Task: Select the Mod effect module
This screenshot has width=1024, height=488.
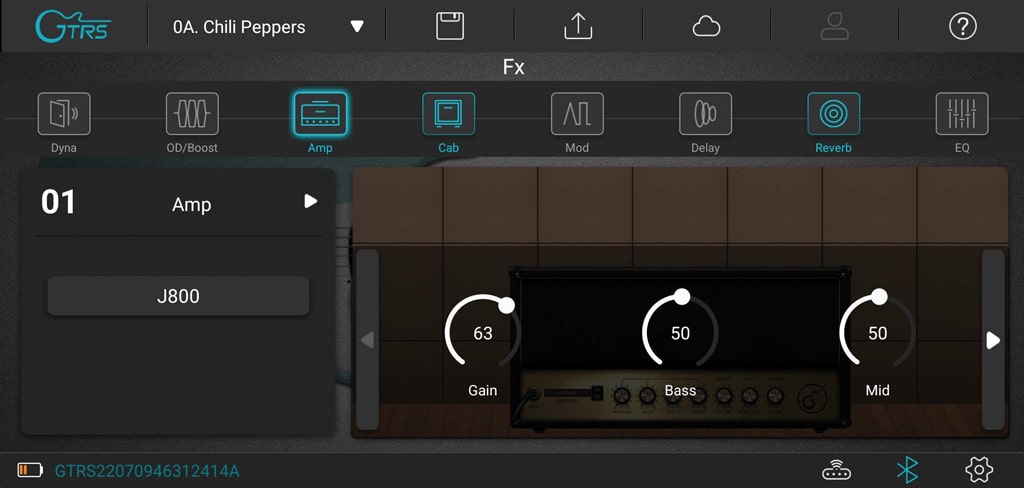Action: [x=577, y=114]
